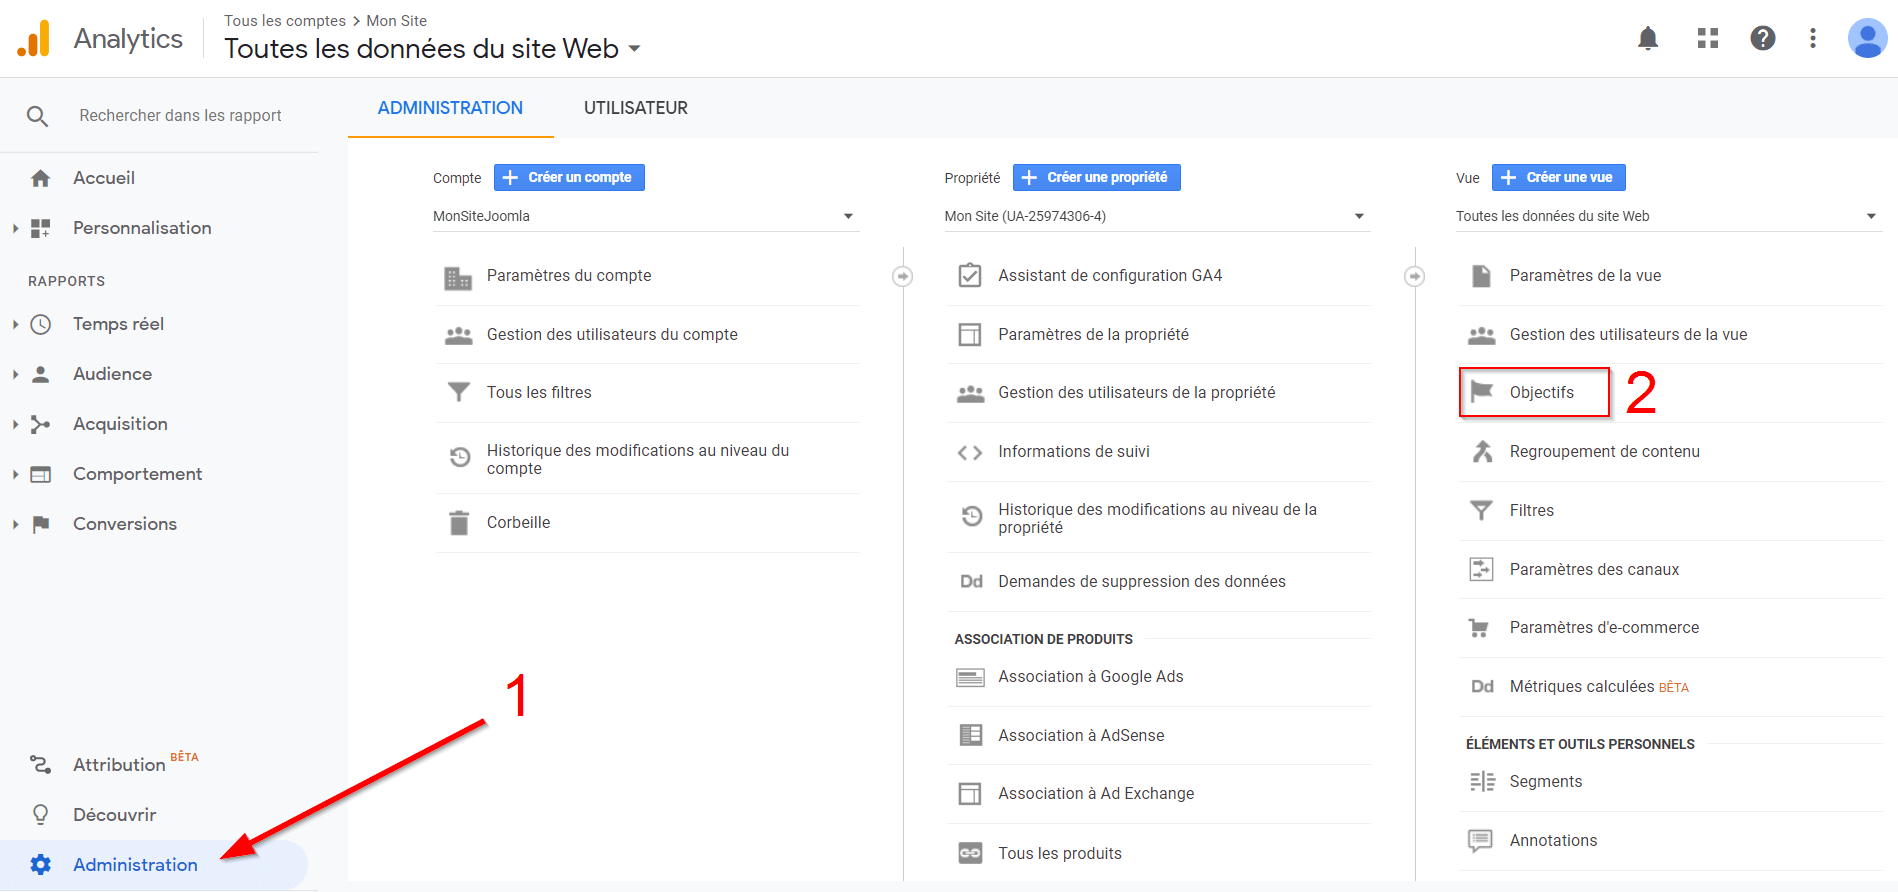Click the Objectifs flag icon
Image resolution: width=1898 pixels, height=892 pixels.
click(x=1482, y=392)
